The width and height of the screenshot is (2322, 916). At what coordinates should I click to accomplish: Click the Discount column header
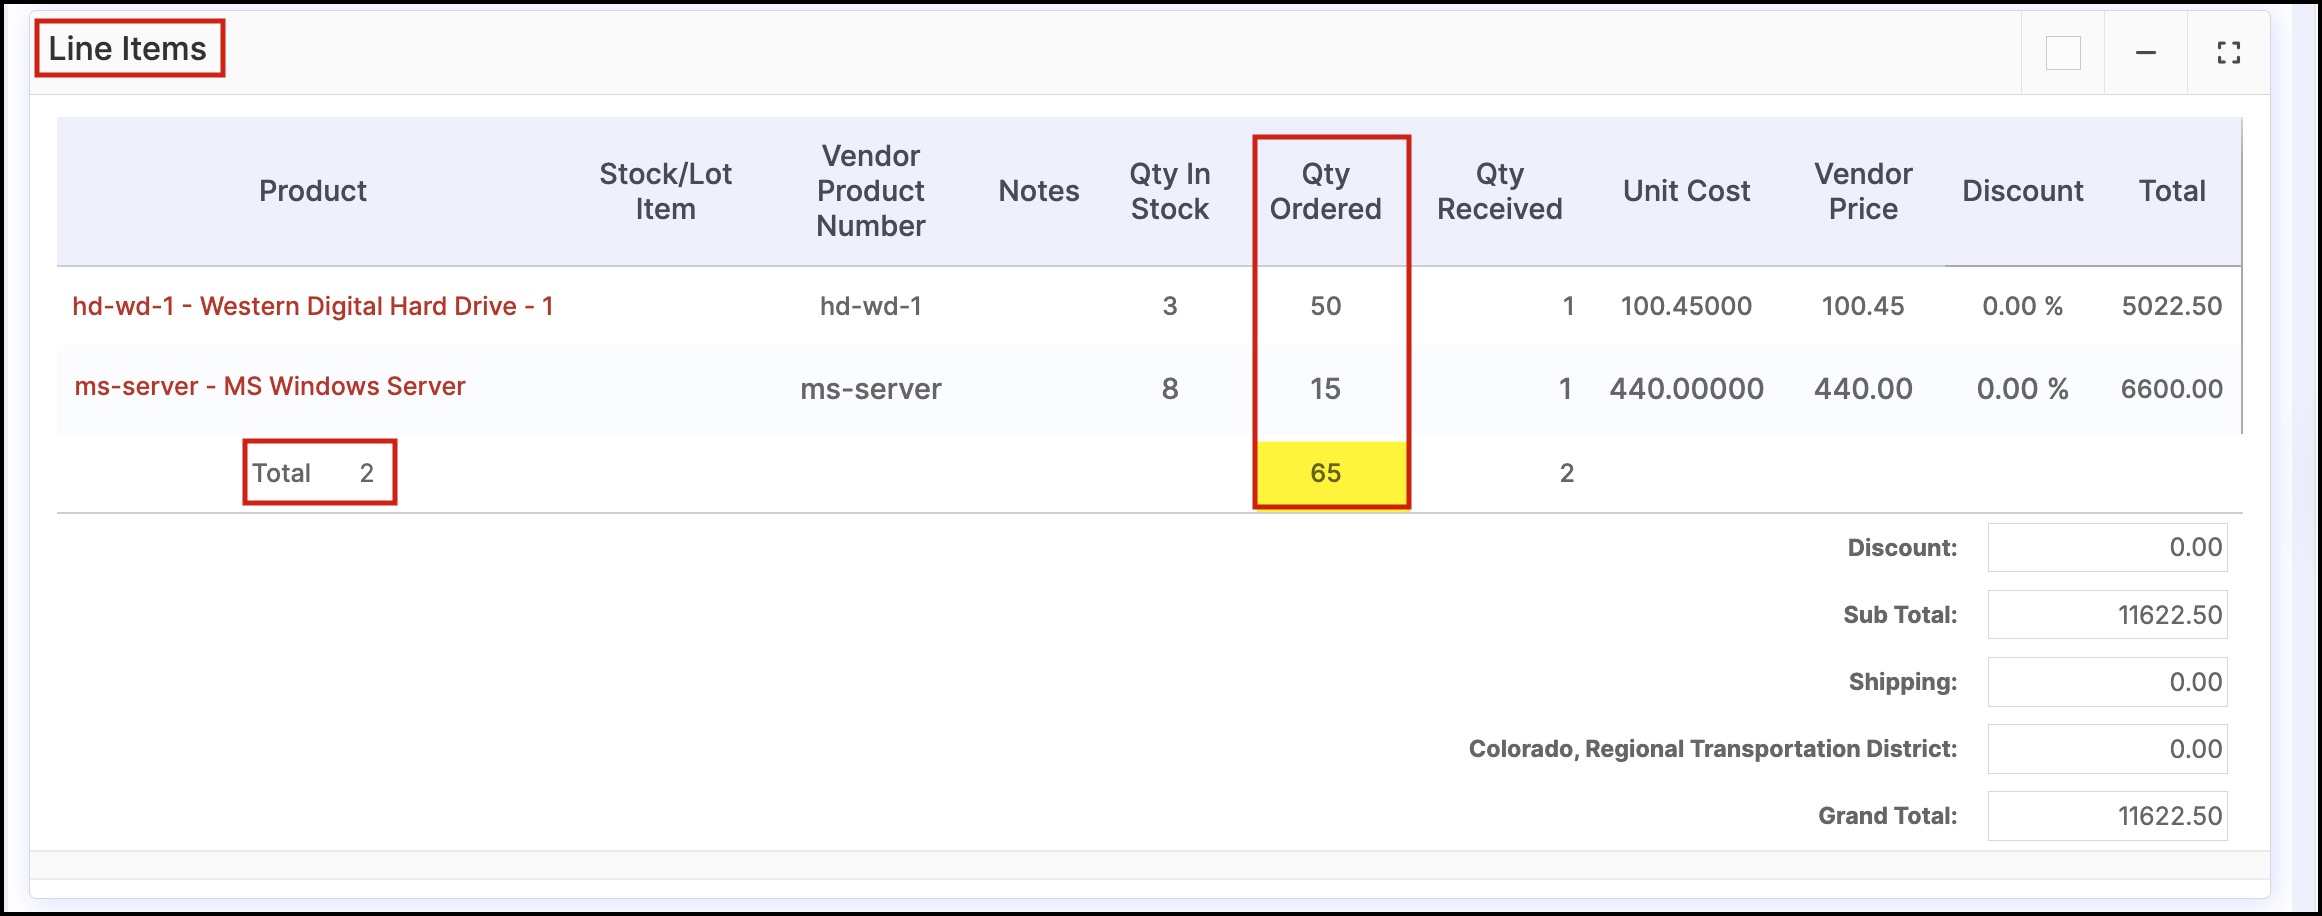pyautogui.click(x=2023, y=191)
